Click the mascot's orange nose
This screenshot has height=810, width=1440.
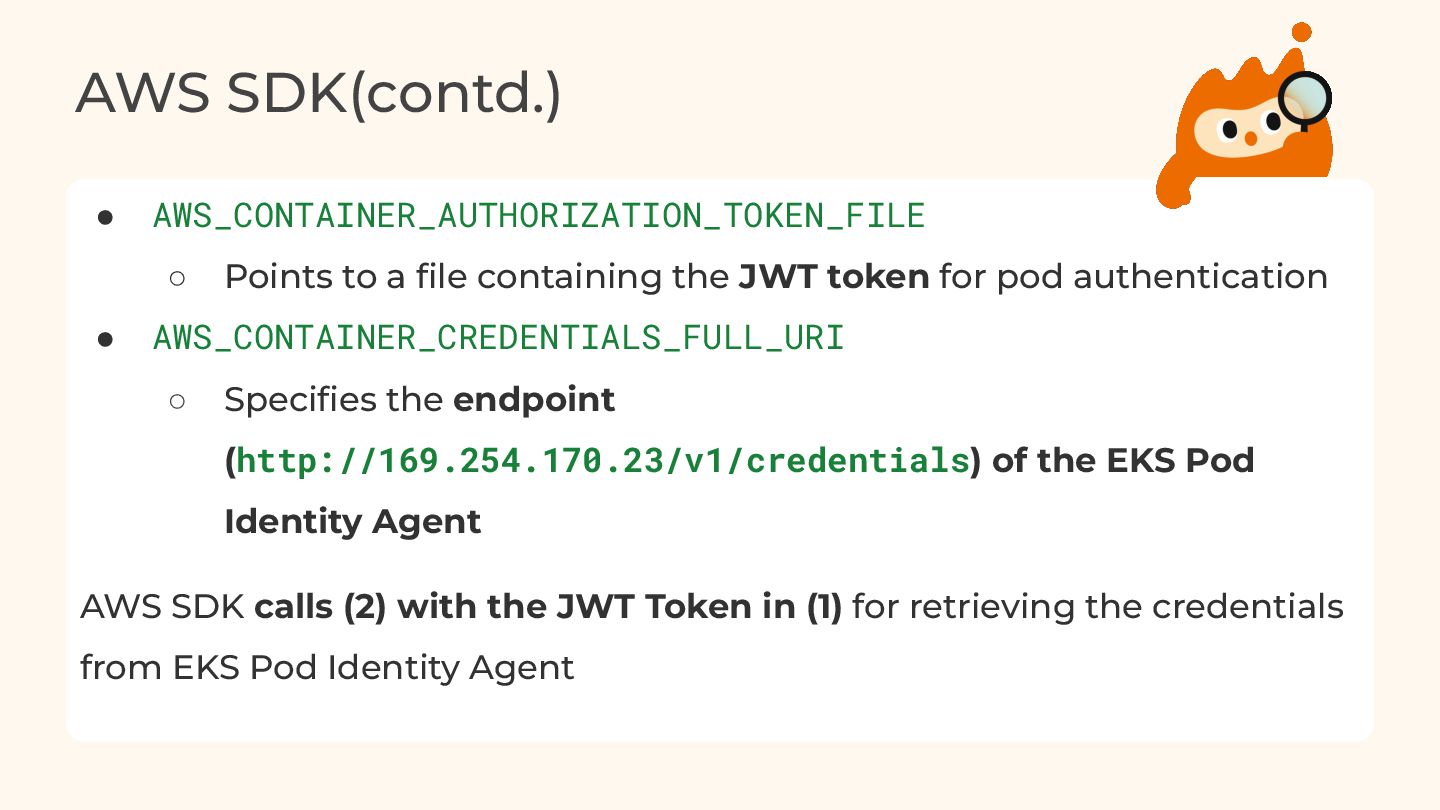[1250, 139]
